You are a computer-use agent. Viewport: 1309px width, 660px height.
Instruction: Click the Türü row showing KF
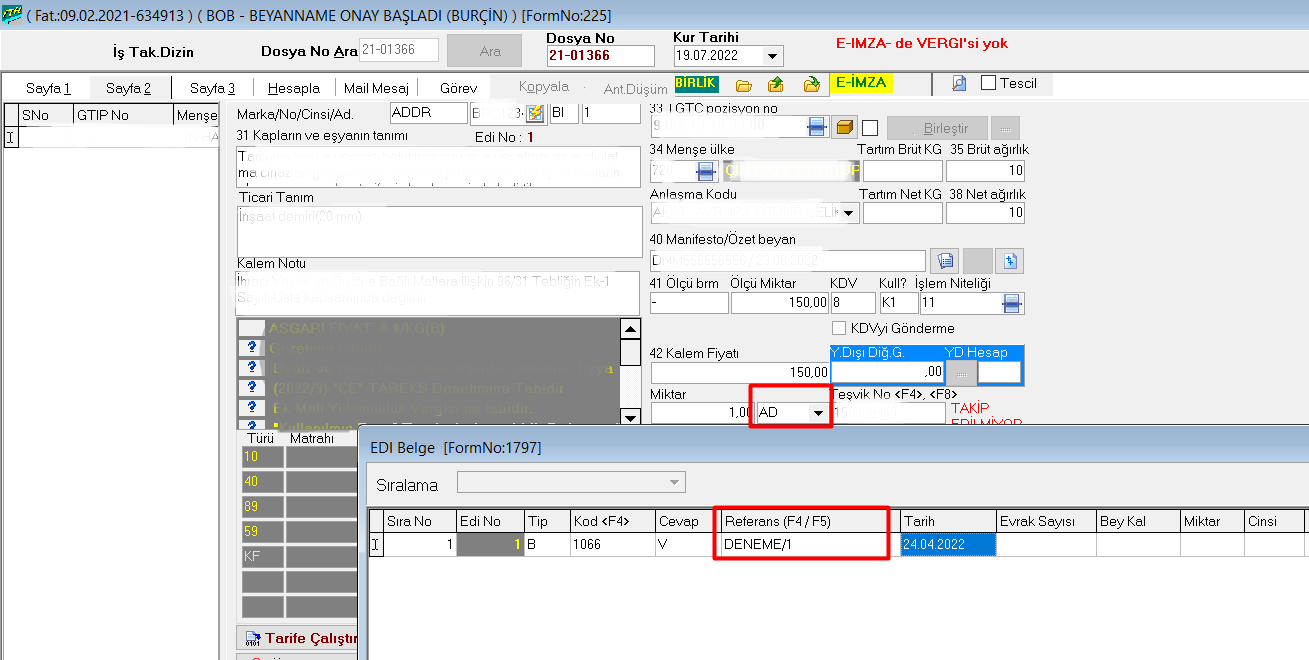tap(262, 557)
